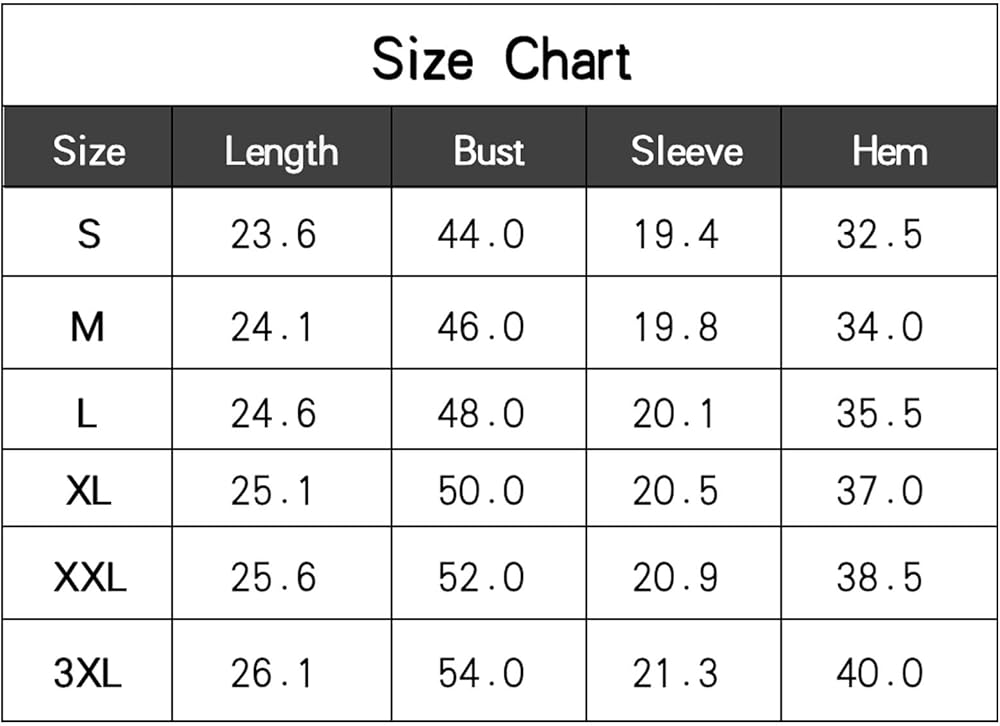The width and height of the screenshot is (1000, 726).
Task: Click the Sleeve column header
Action: tap(686, 151)
